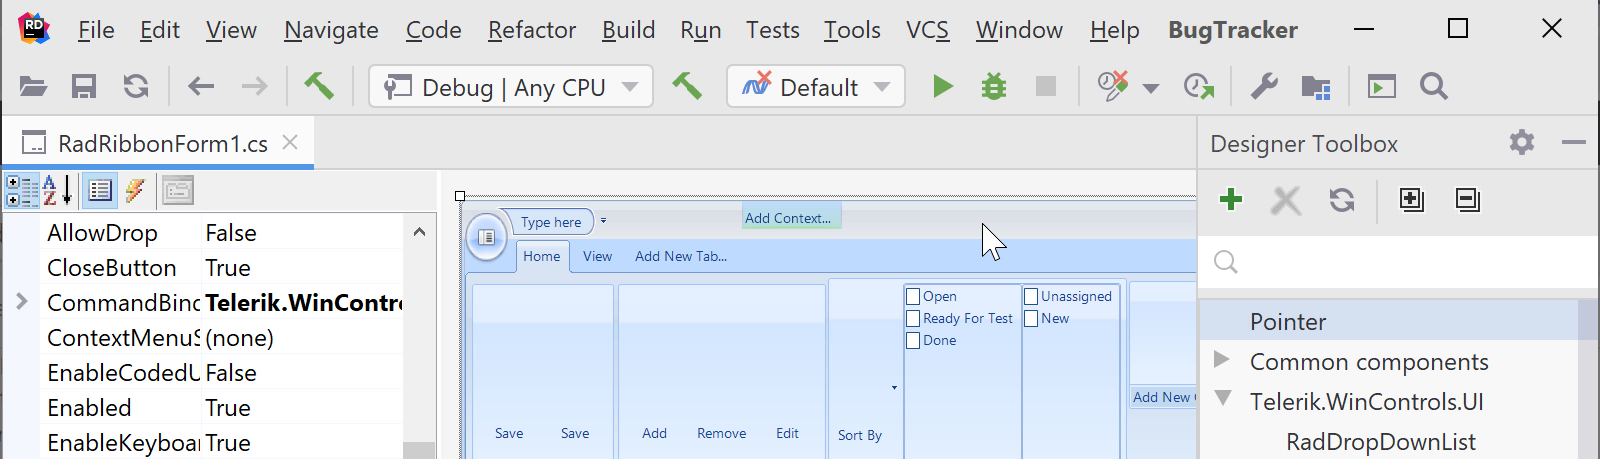This screenshot has height=459, width=1600.
Task: Click the Edit ribbon button
Action: coord(787,433)
